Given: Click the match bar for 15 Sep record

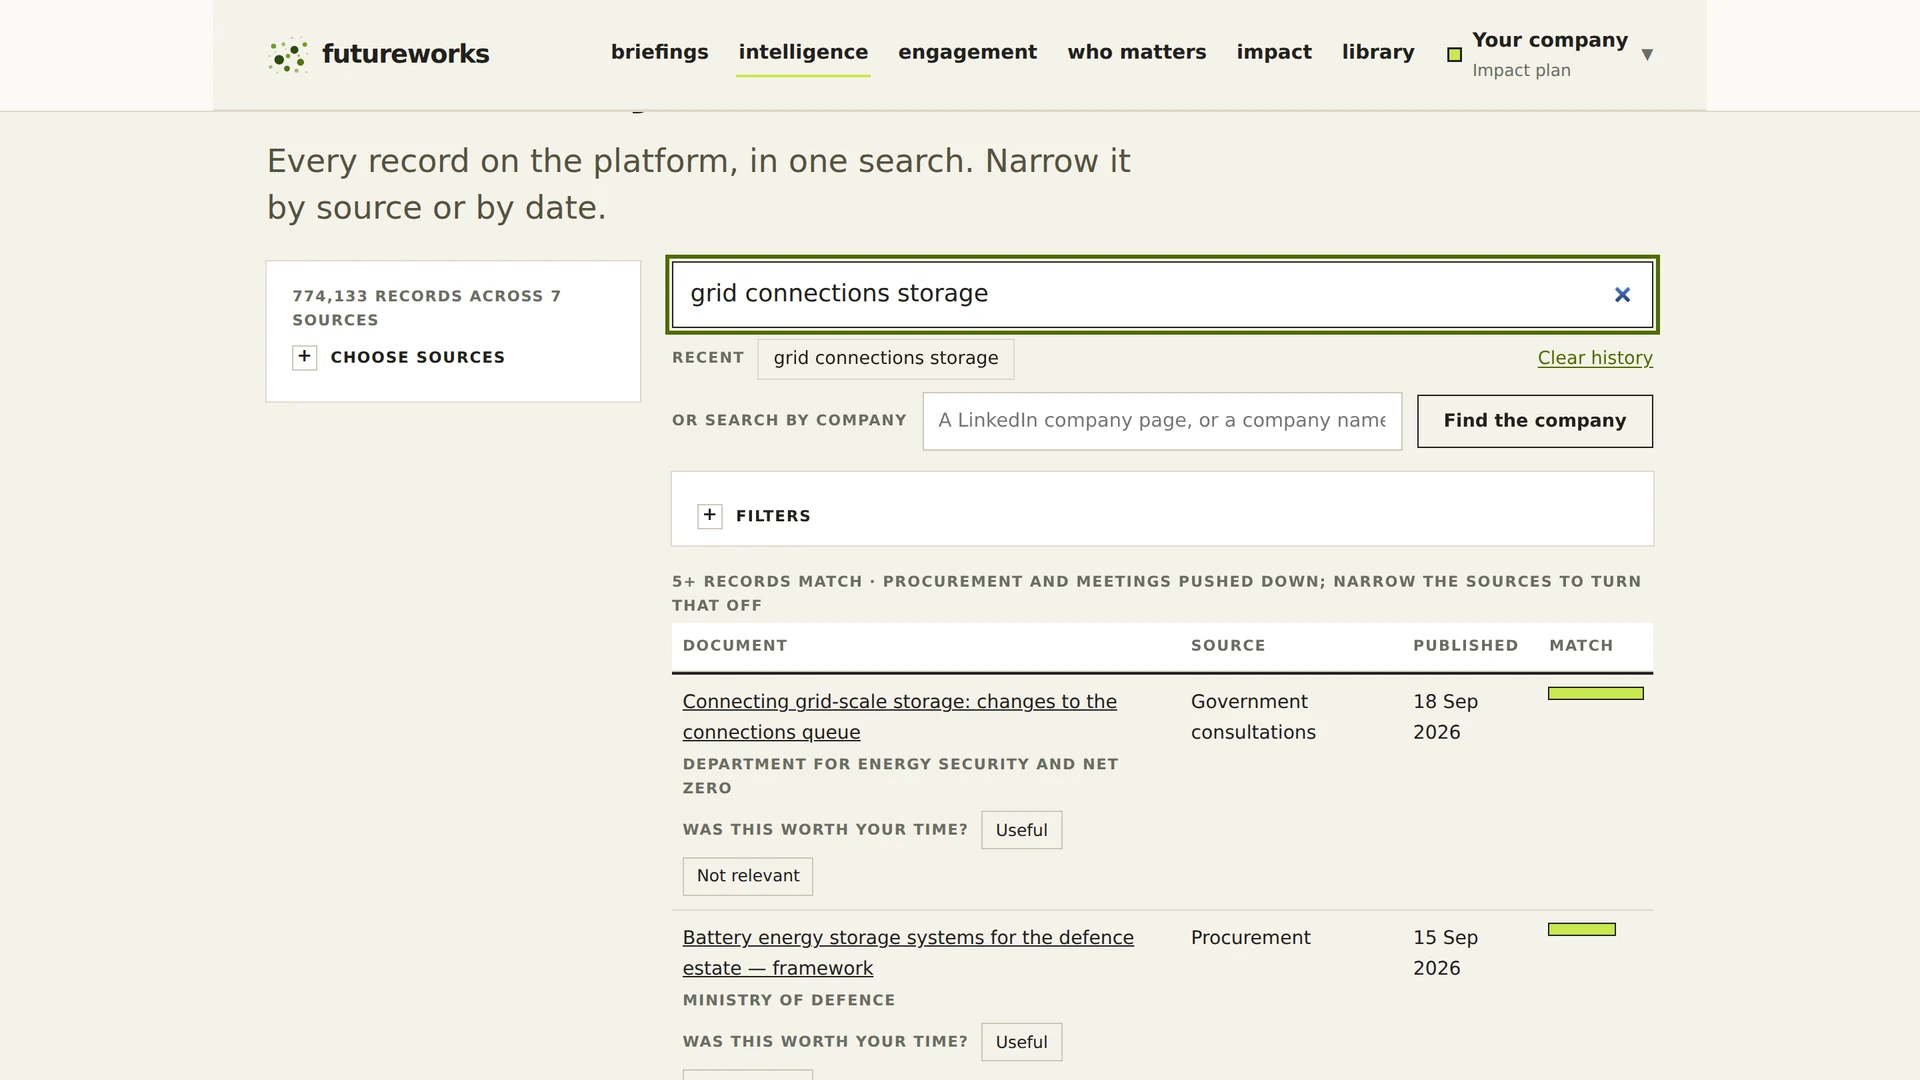Looking at the screenshot, I should click(1582, 930).
